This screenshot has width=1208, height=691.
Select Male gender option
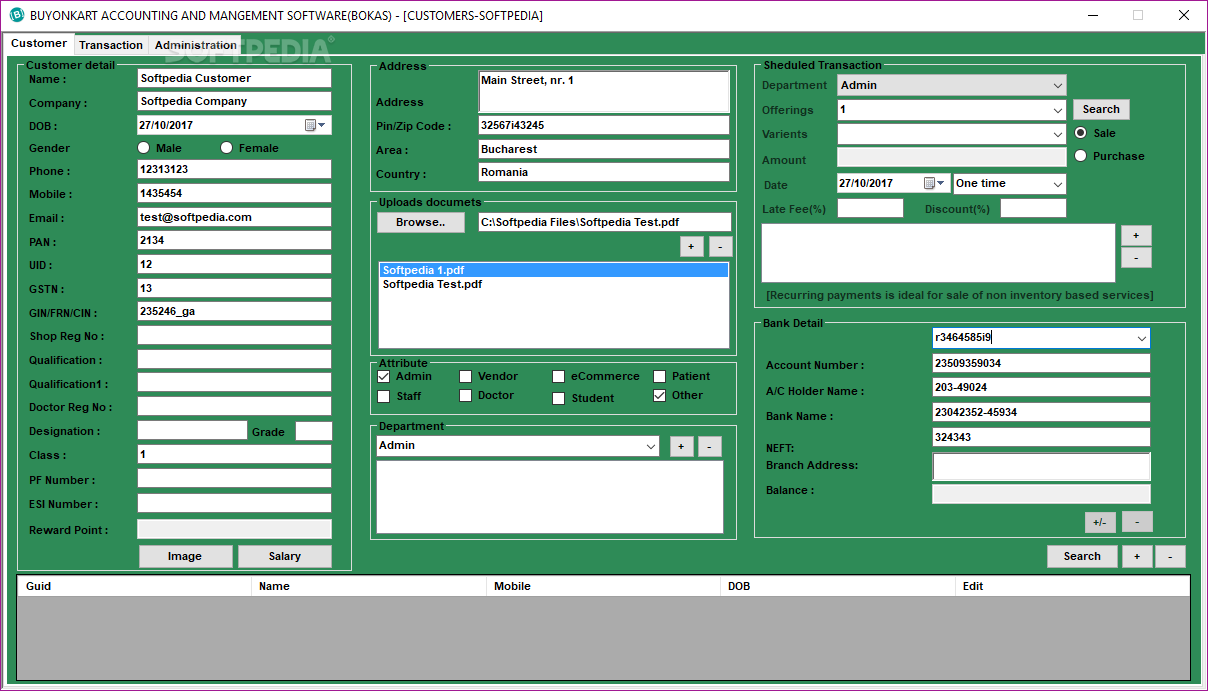tap(144, 148)
